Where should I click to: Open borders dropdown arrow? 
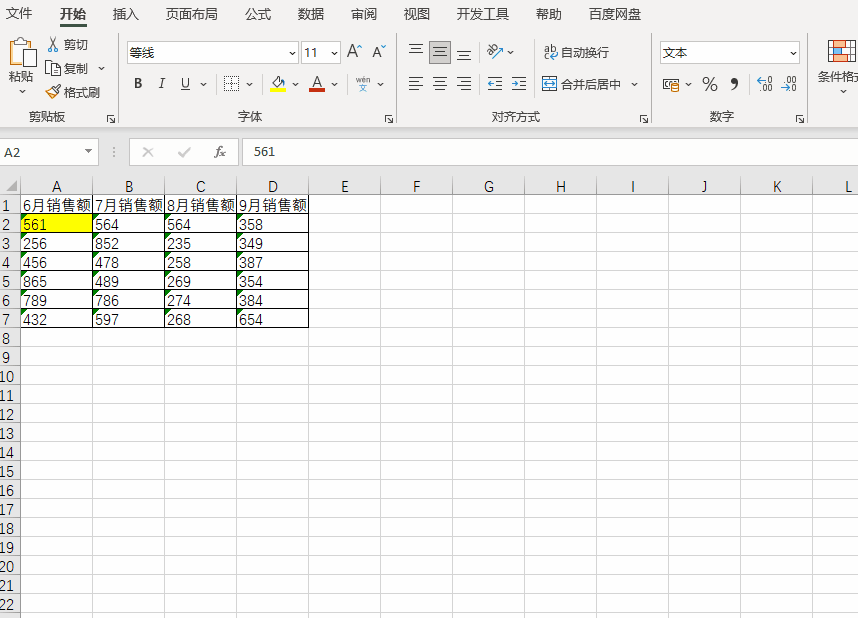(x=249, y=84)
